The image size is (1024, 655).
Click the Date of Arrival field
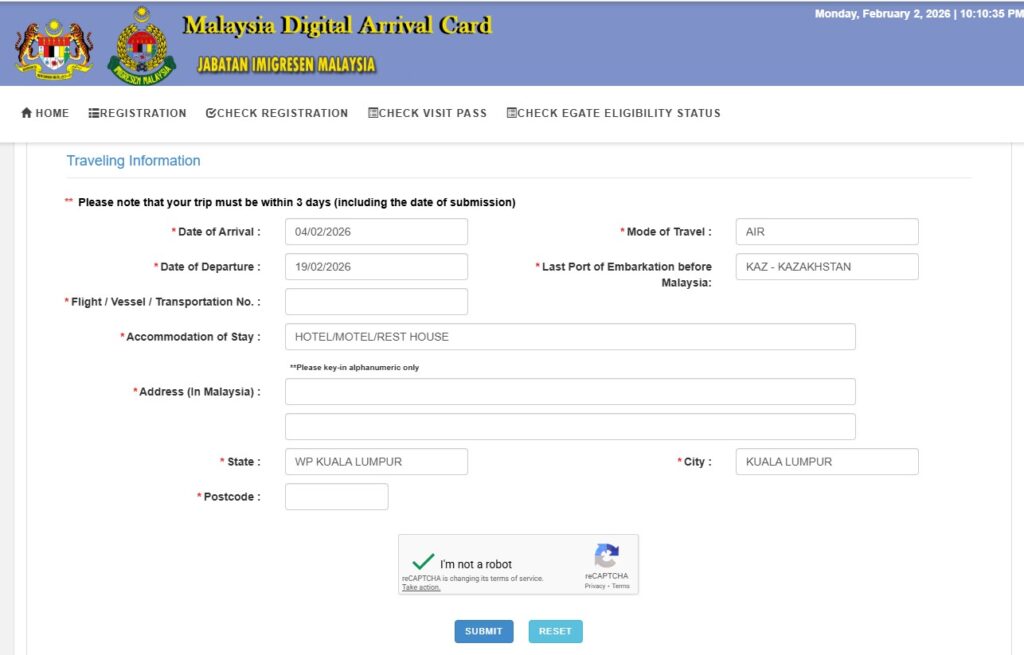376,232
